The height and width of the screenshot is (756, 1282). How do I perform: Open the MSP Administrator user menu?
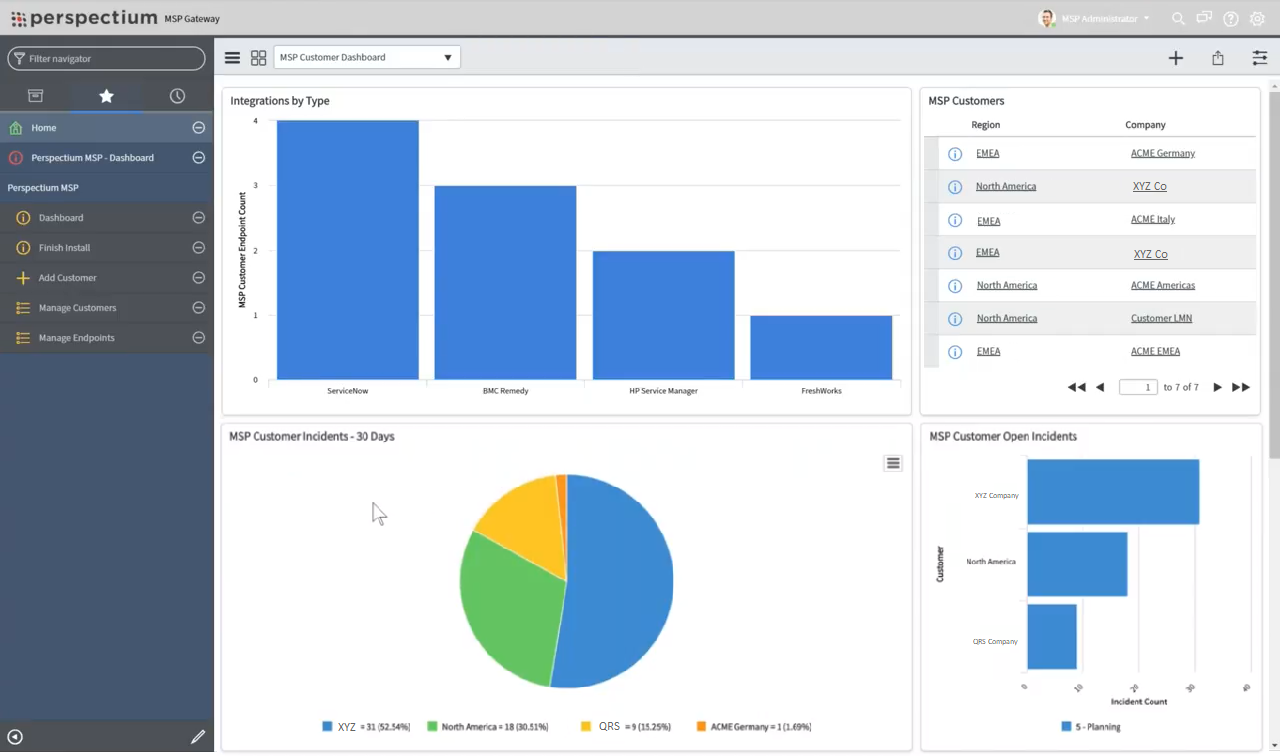(x=1094, y=19)
